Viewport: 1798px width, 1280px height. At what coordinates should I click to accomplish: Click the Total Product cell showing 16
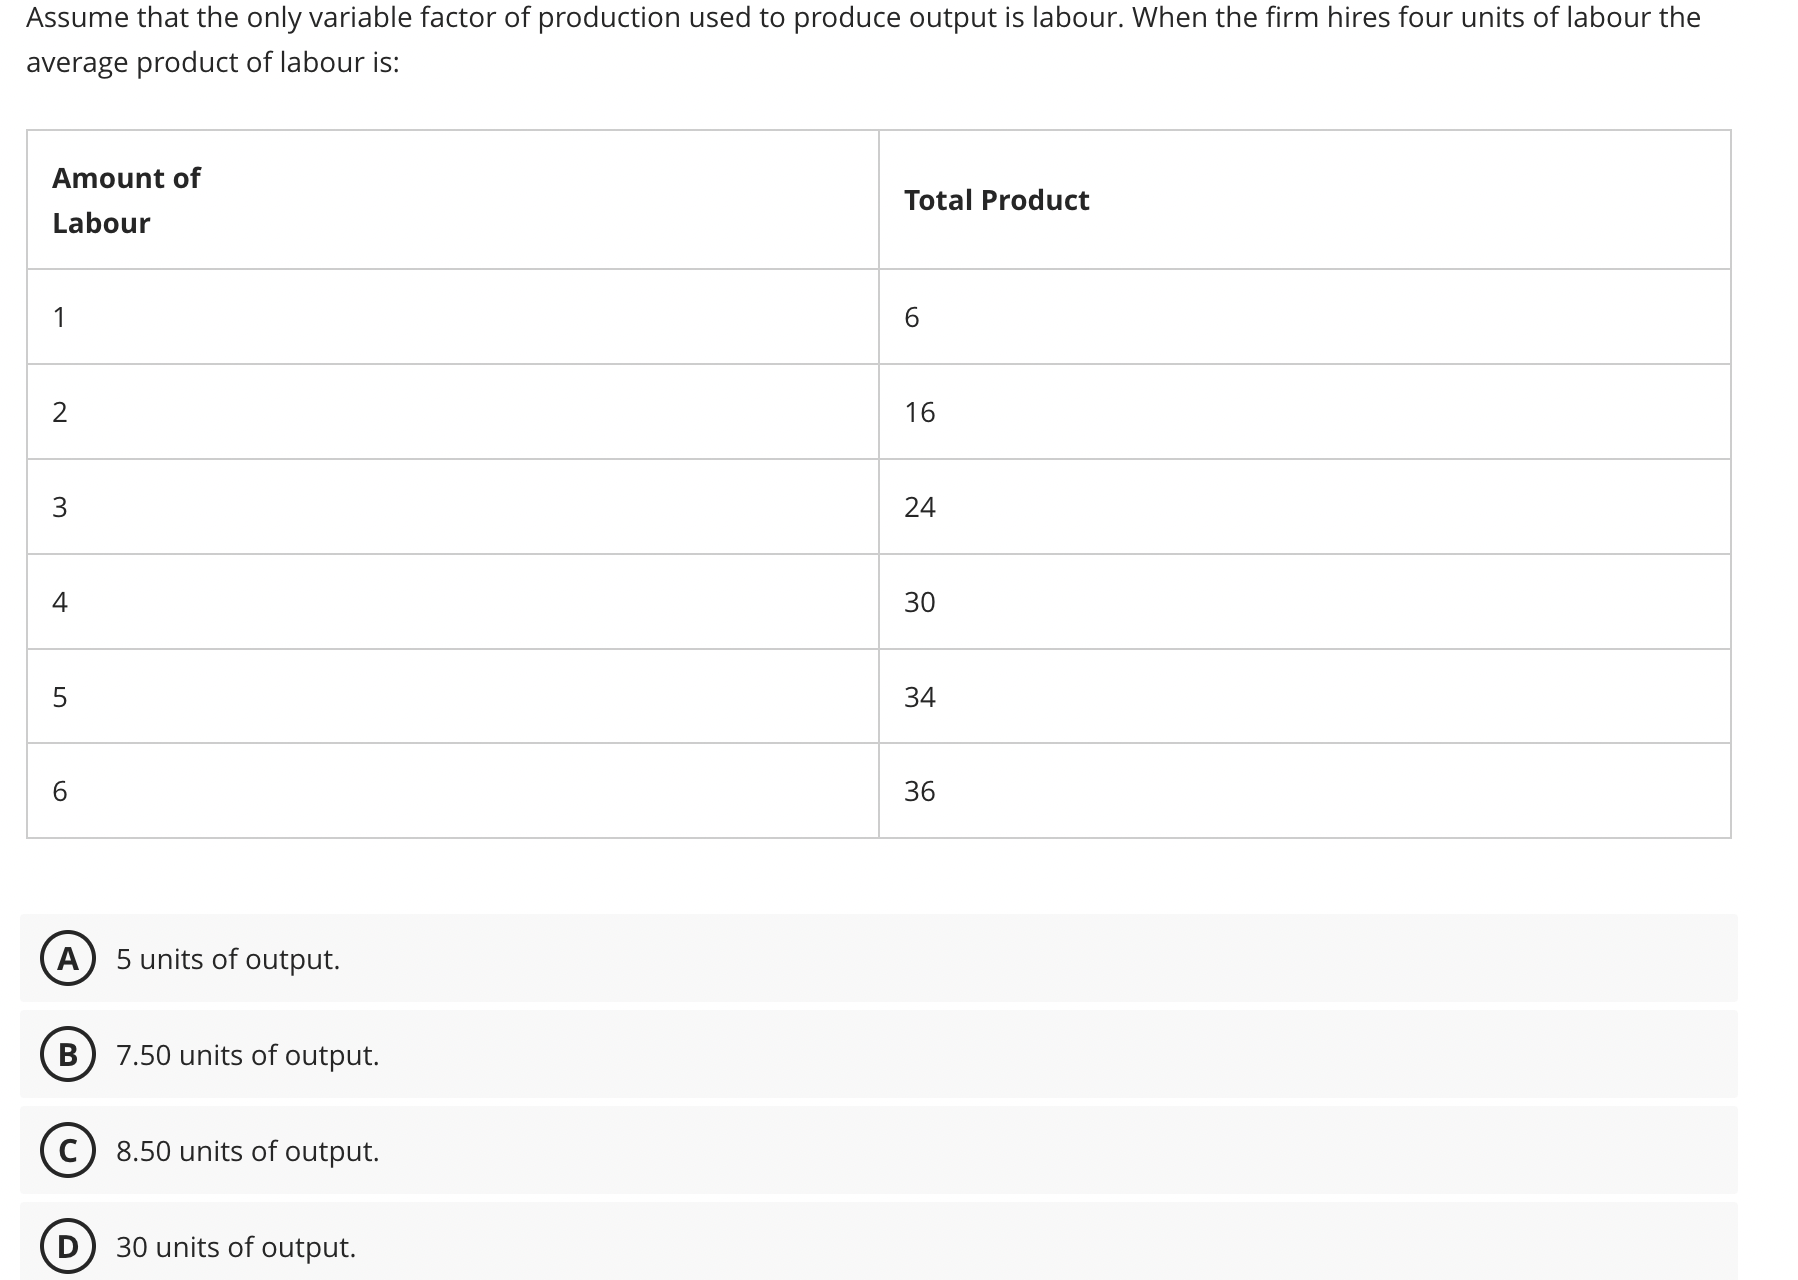(x=920, y=412)
